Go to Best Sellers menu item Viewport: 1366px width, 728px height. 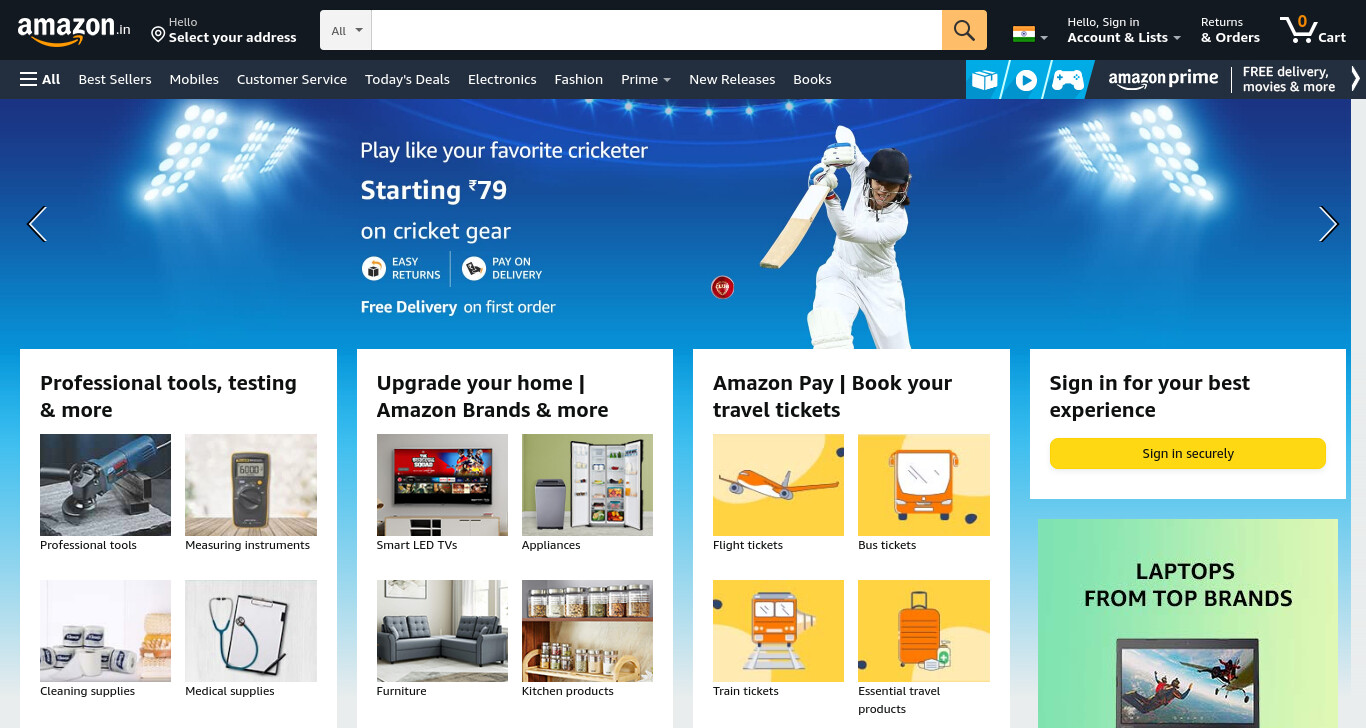coord(115,79)
